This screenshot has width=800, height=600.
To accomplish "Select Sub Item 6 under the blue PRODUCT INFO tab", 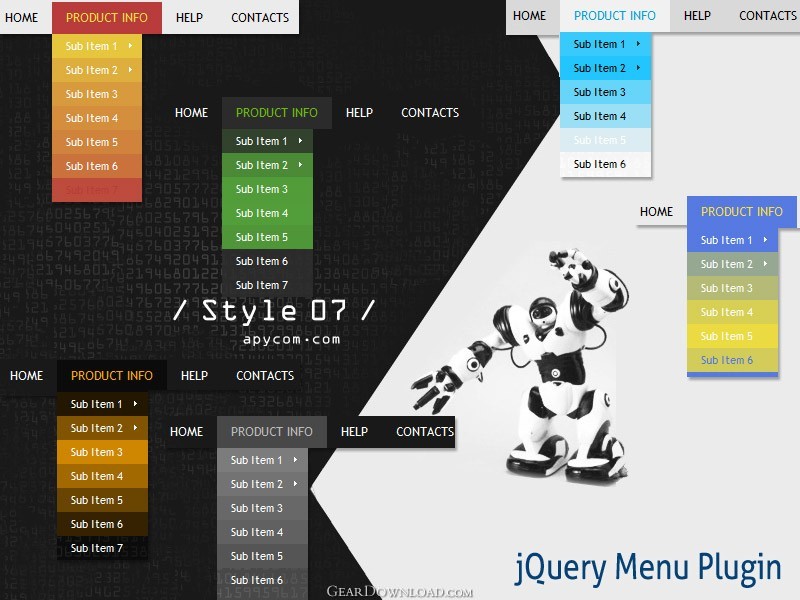I will [732, 360].
